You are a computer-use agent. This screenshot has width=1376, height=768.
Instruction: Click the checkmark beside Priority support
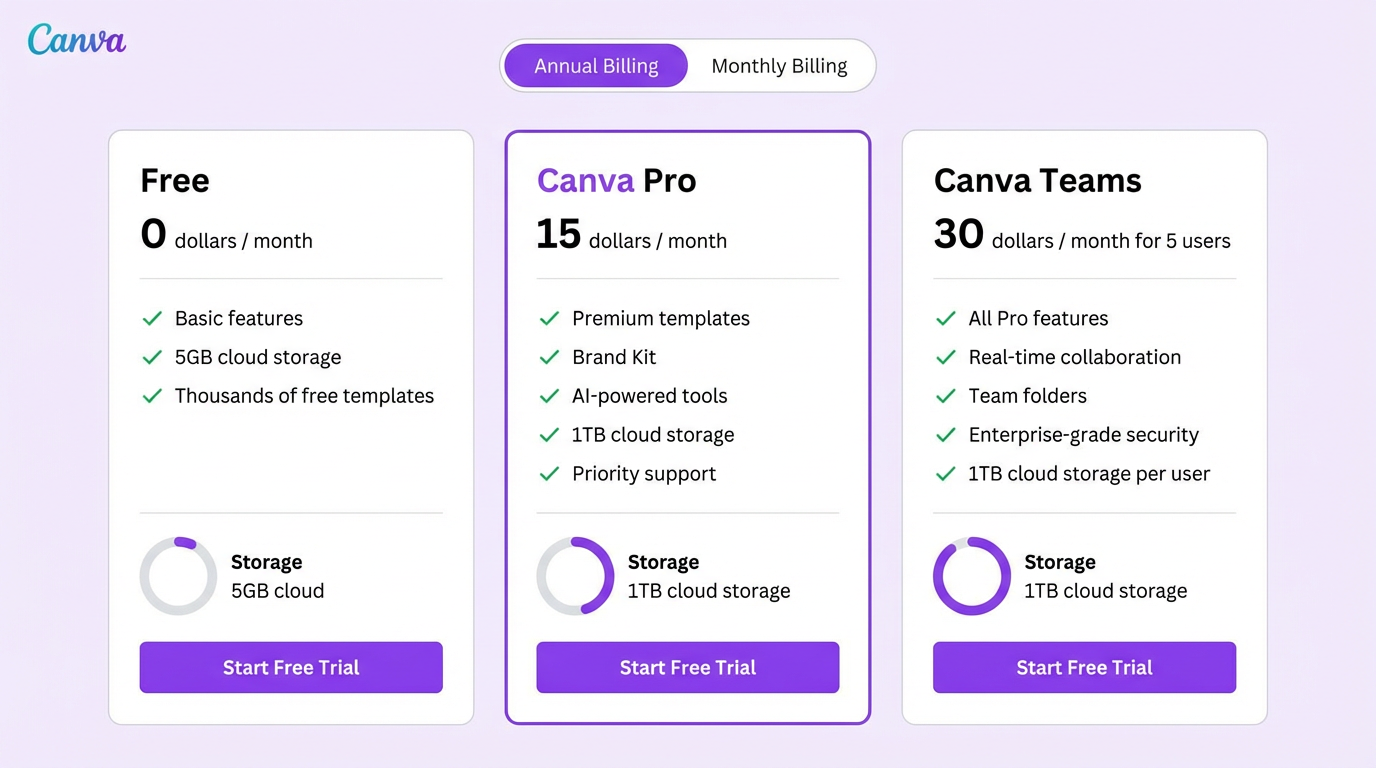(x=549, y=474)
